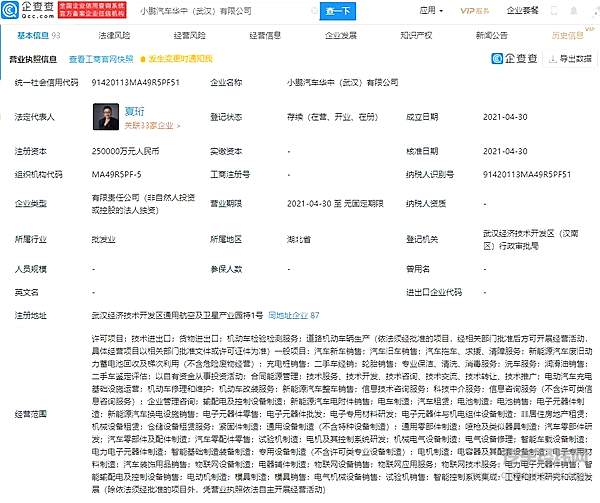Click the 经营范围 row label

(31, 414)
